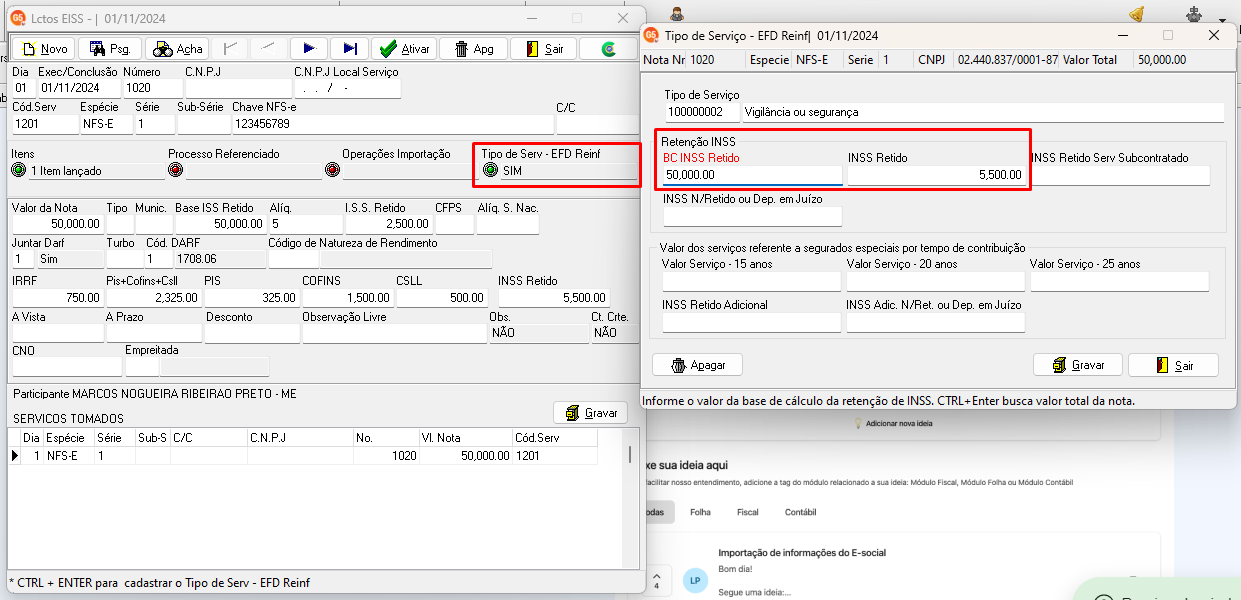Toggle the Tipo de Serv EFD Reinf indicator
Image resolution: width=1241 pixels, height=600 pixels.
click(490, 170)
